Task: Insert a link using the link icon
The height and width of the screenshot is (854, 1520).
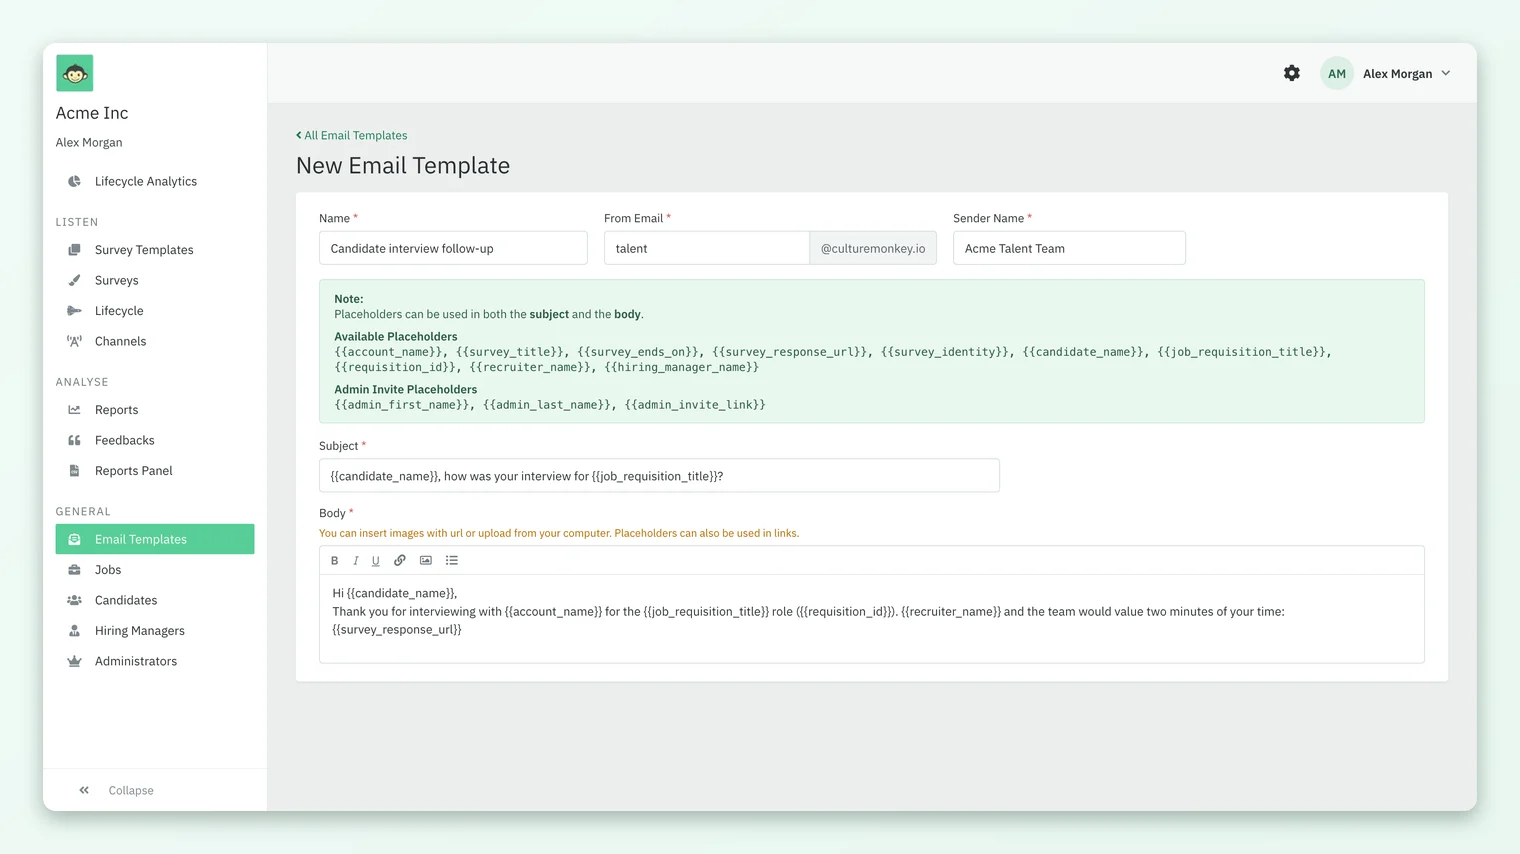Action: (400, 561)
